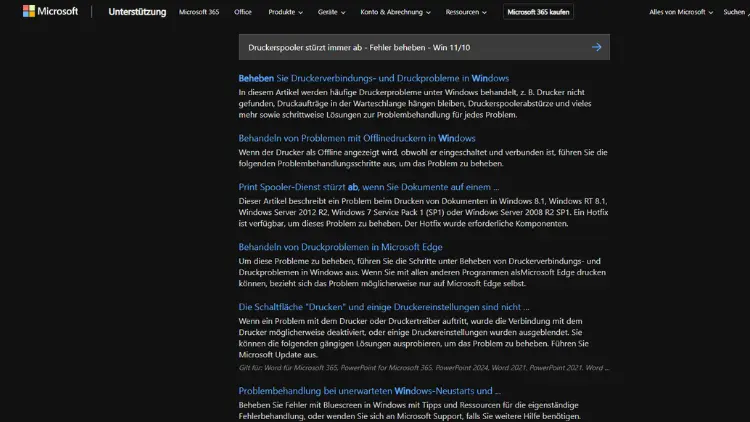Open Print Spooler-Dienst stürzt ab result
This screenshot has height=422, width=750.
coord(369,187)
